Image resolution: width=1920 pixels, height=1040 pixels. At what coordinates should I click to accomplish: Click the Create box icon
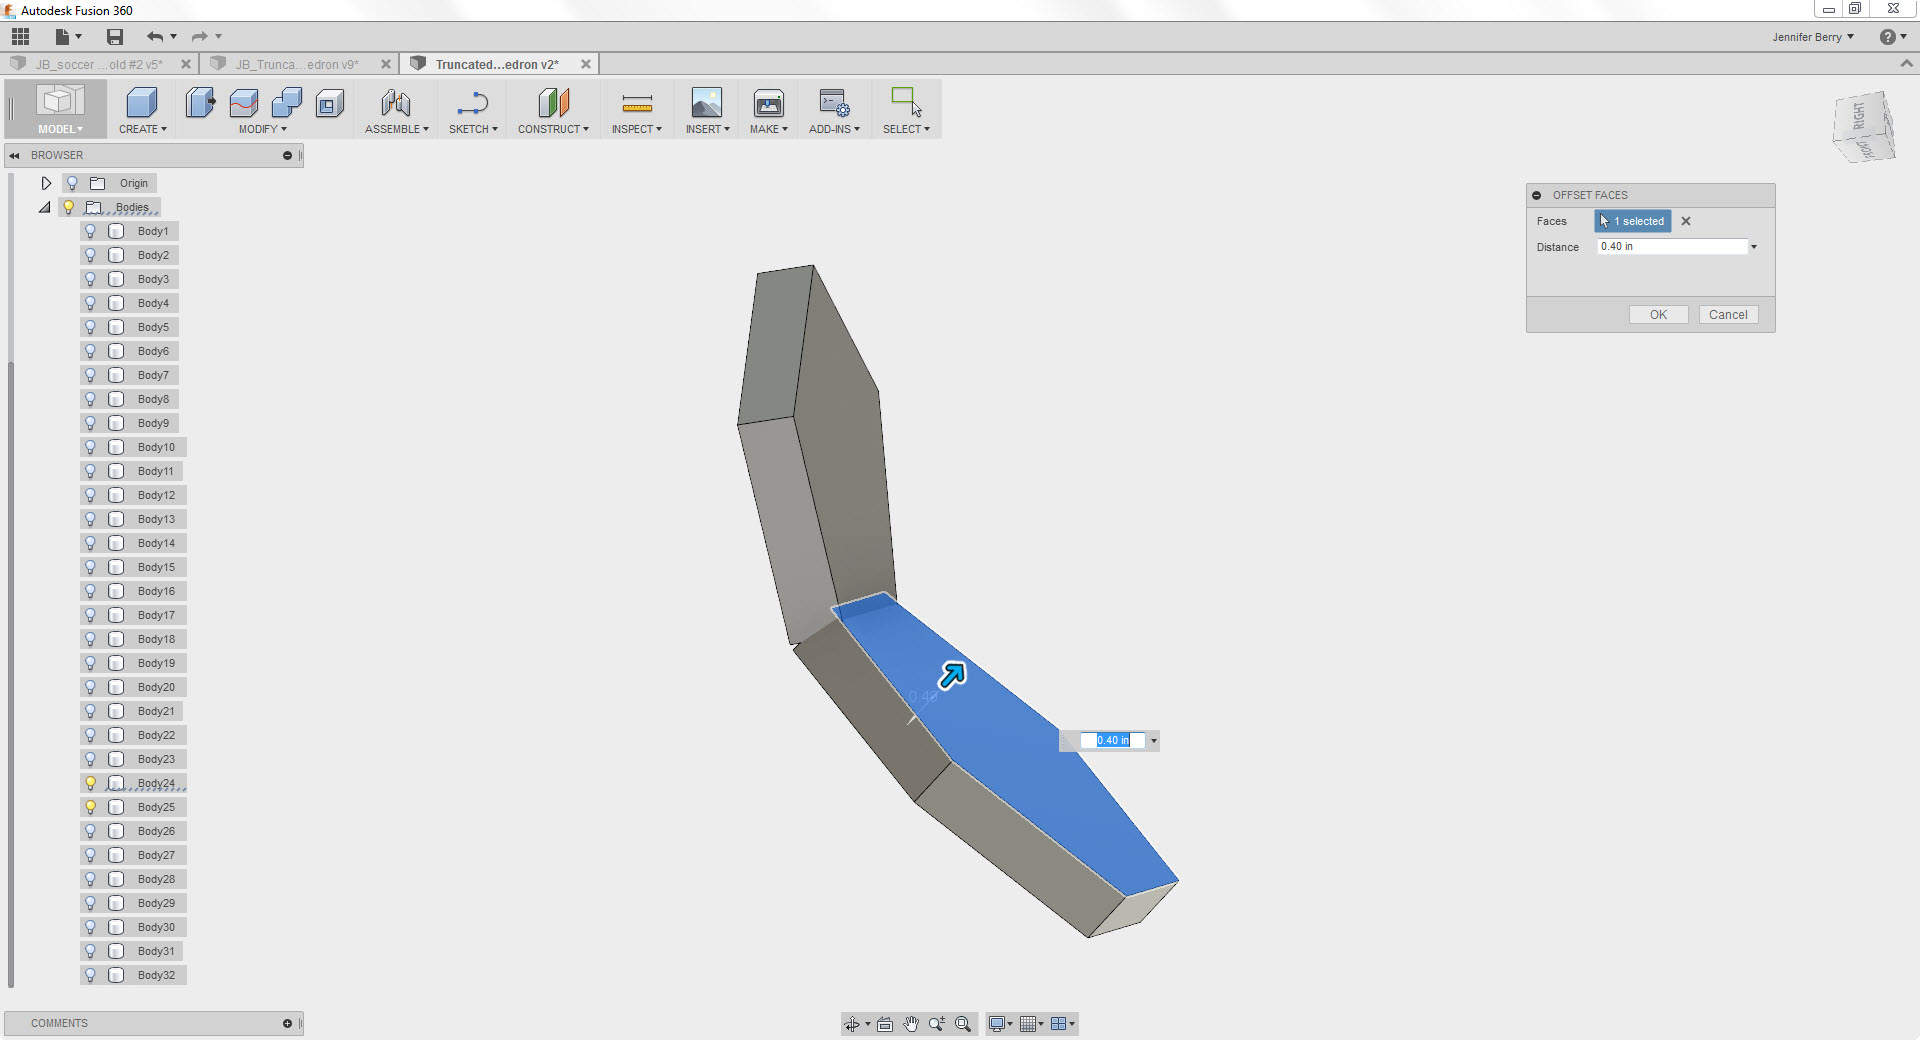pyautogui.click(x=142, y=103)
